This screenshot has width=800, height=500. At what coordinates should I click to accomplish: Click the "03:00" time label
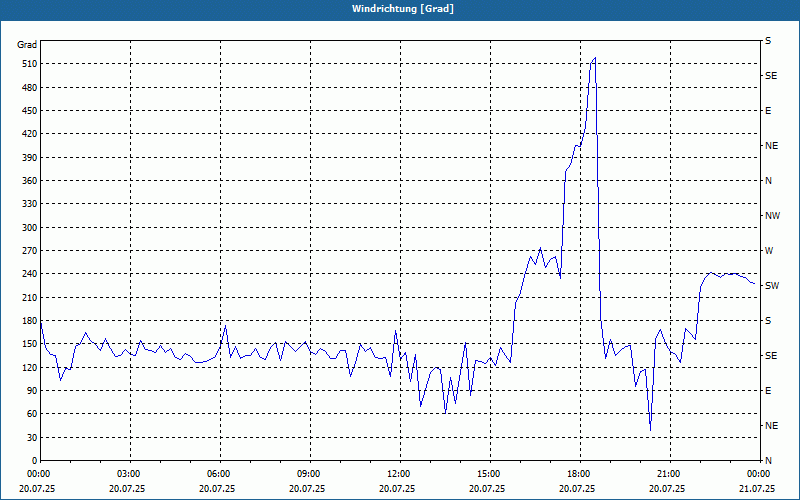[130, 474]
